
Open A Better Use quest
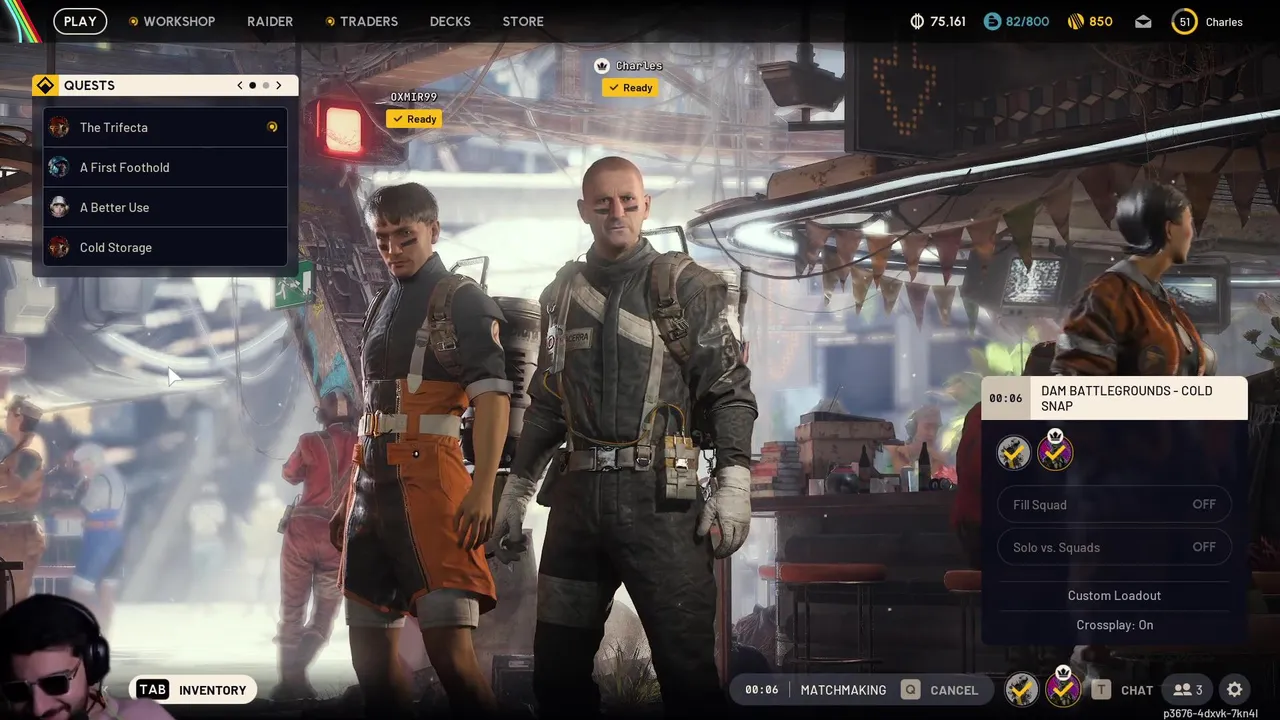pyautogui.click(x=165, y=207)
